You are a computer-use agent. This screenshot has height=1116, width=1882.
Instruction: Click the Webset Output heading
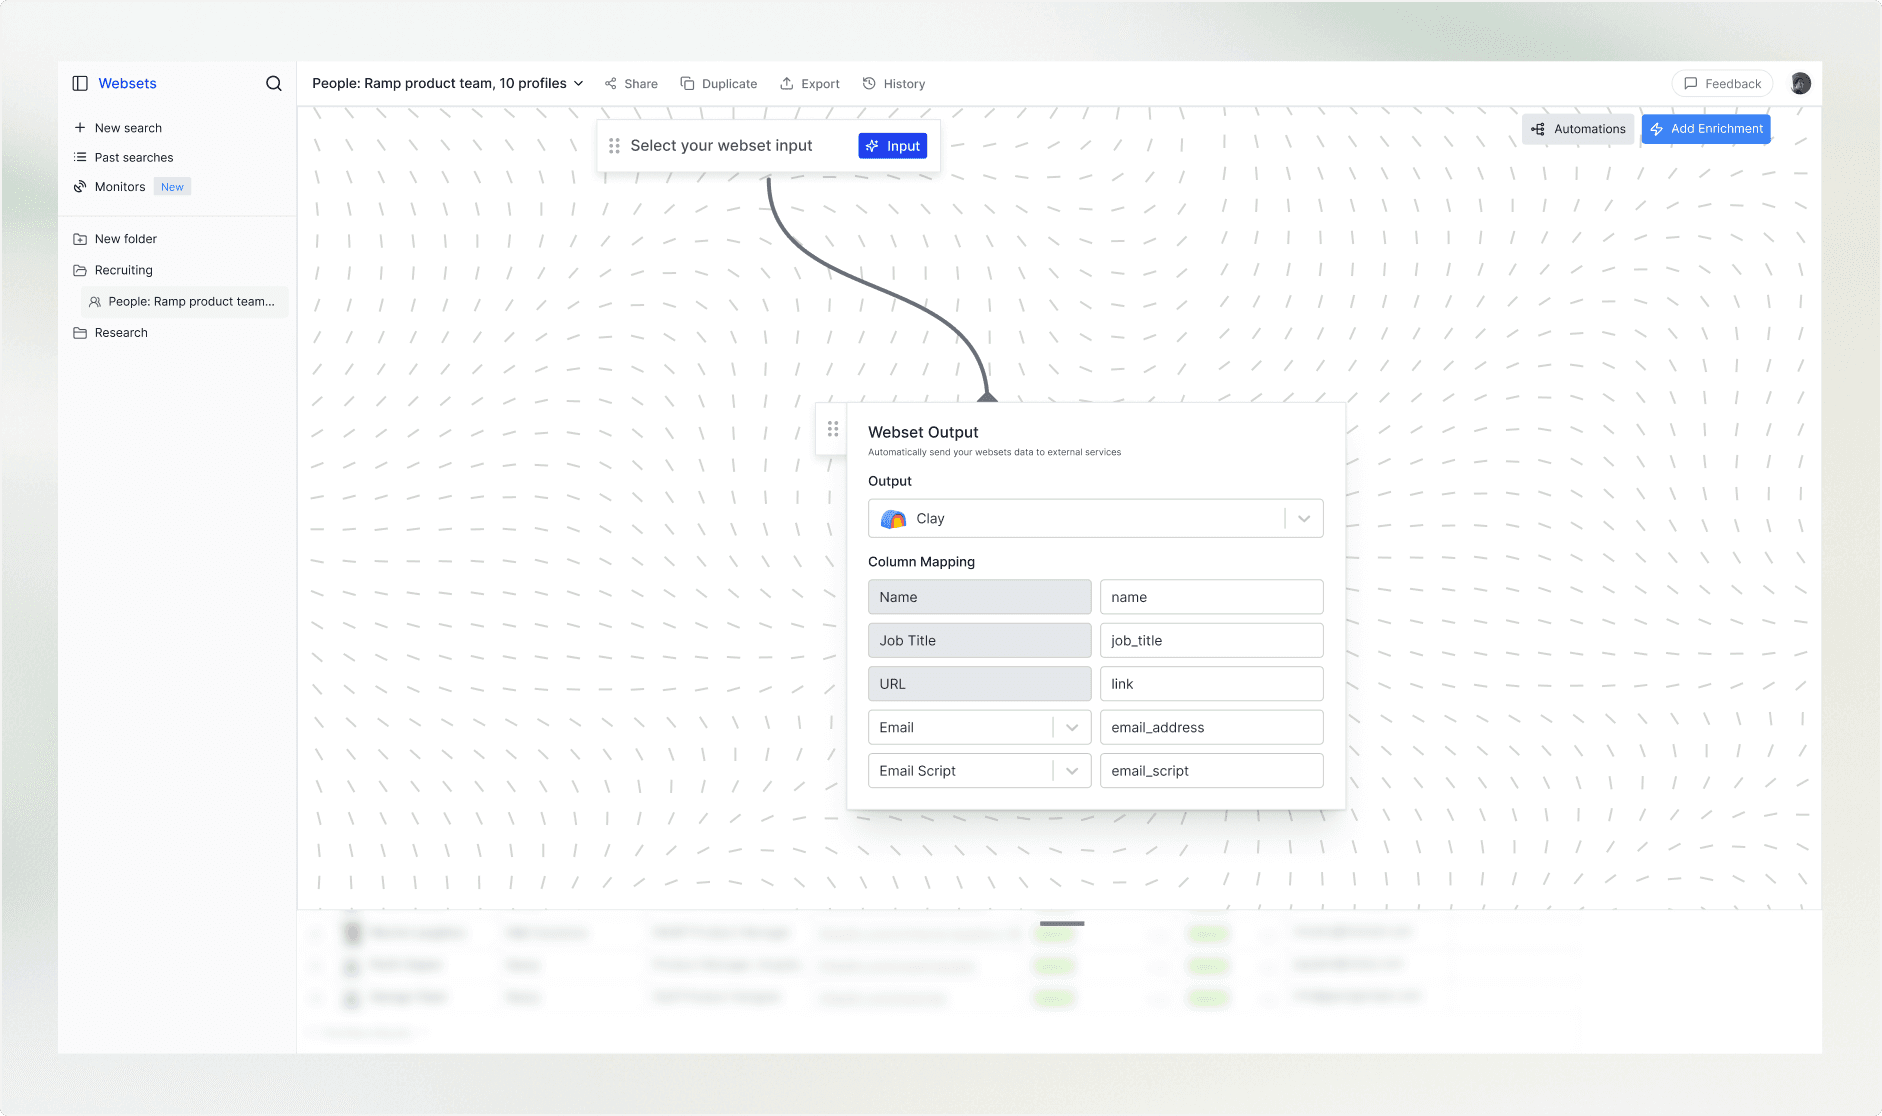[923, 432]
